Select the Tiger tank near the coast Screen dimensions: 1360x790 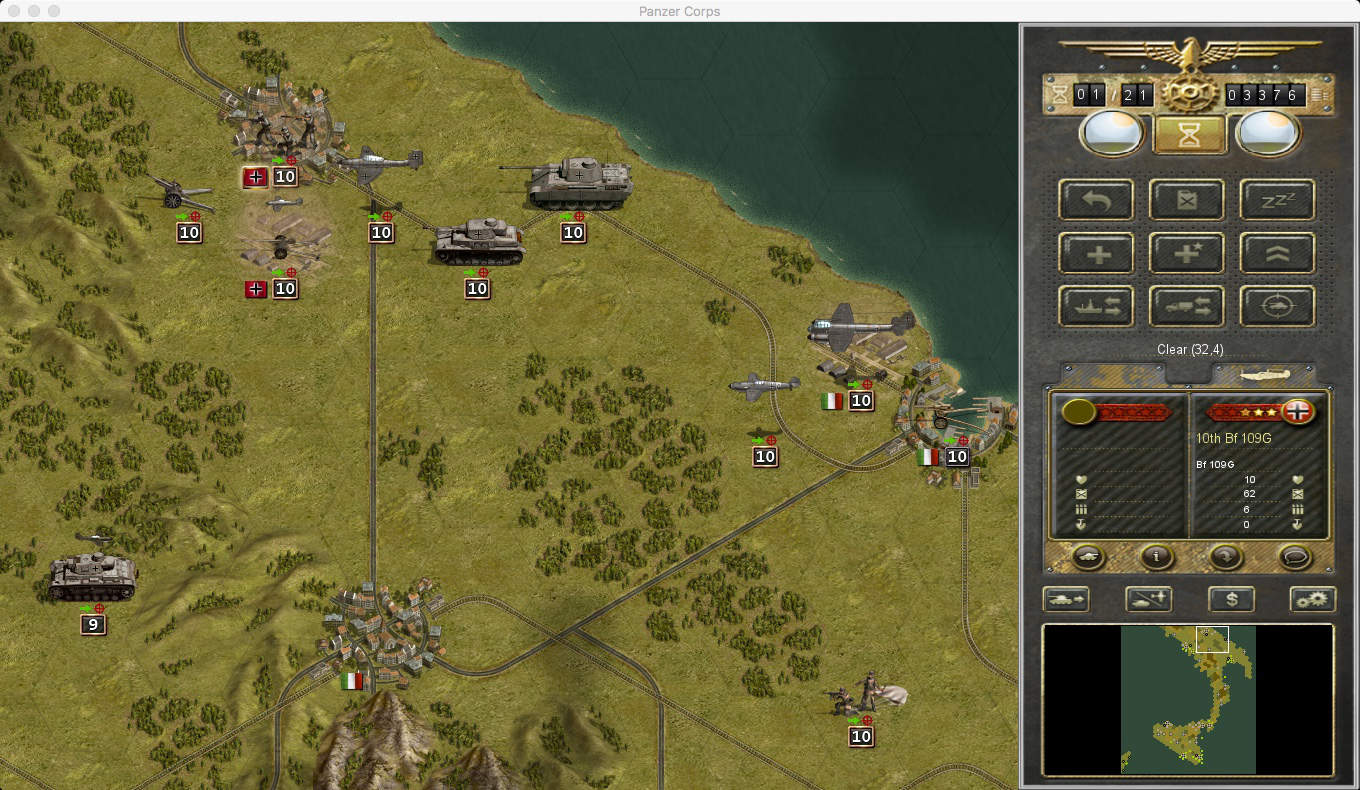[567, 183]
